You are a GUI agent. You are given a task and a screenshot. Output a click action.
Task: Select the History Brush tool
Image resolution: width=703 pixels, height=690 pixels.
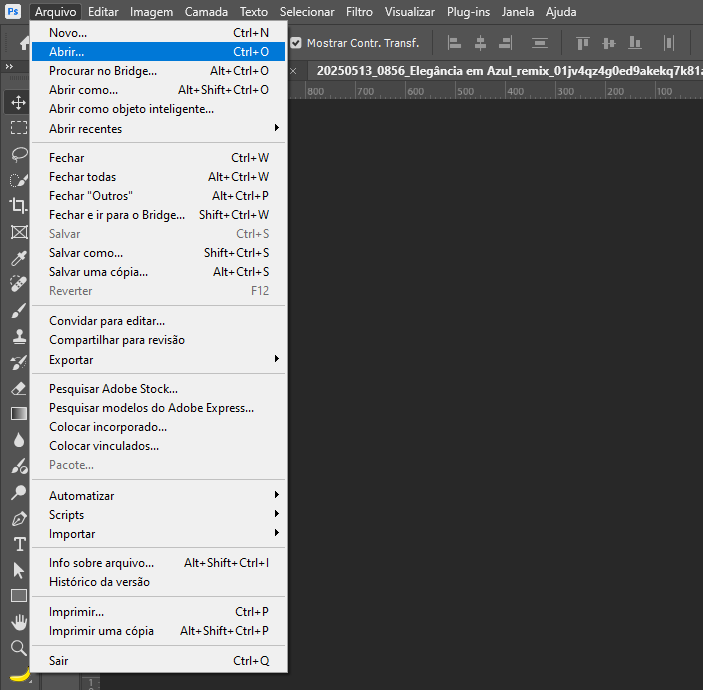[18, 362]
